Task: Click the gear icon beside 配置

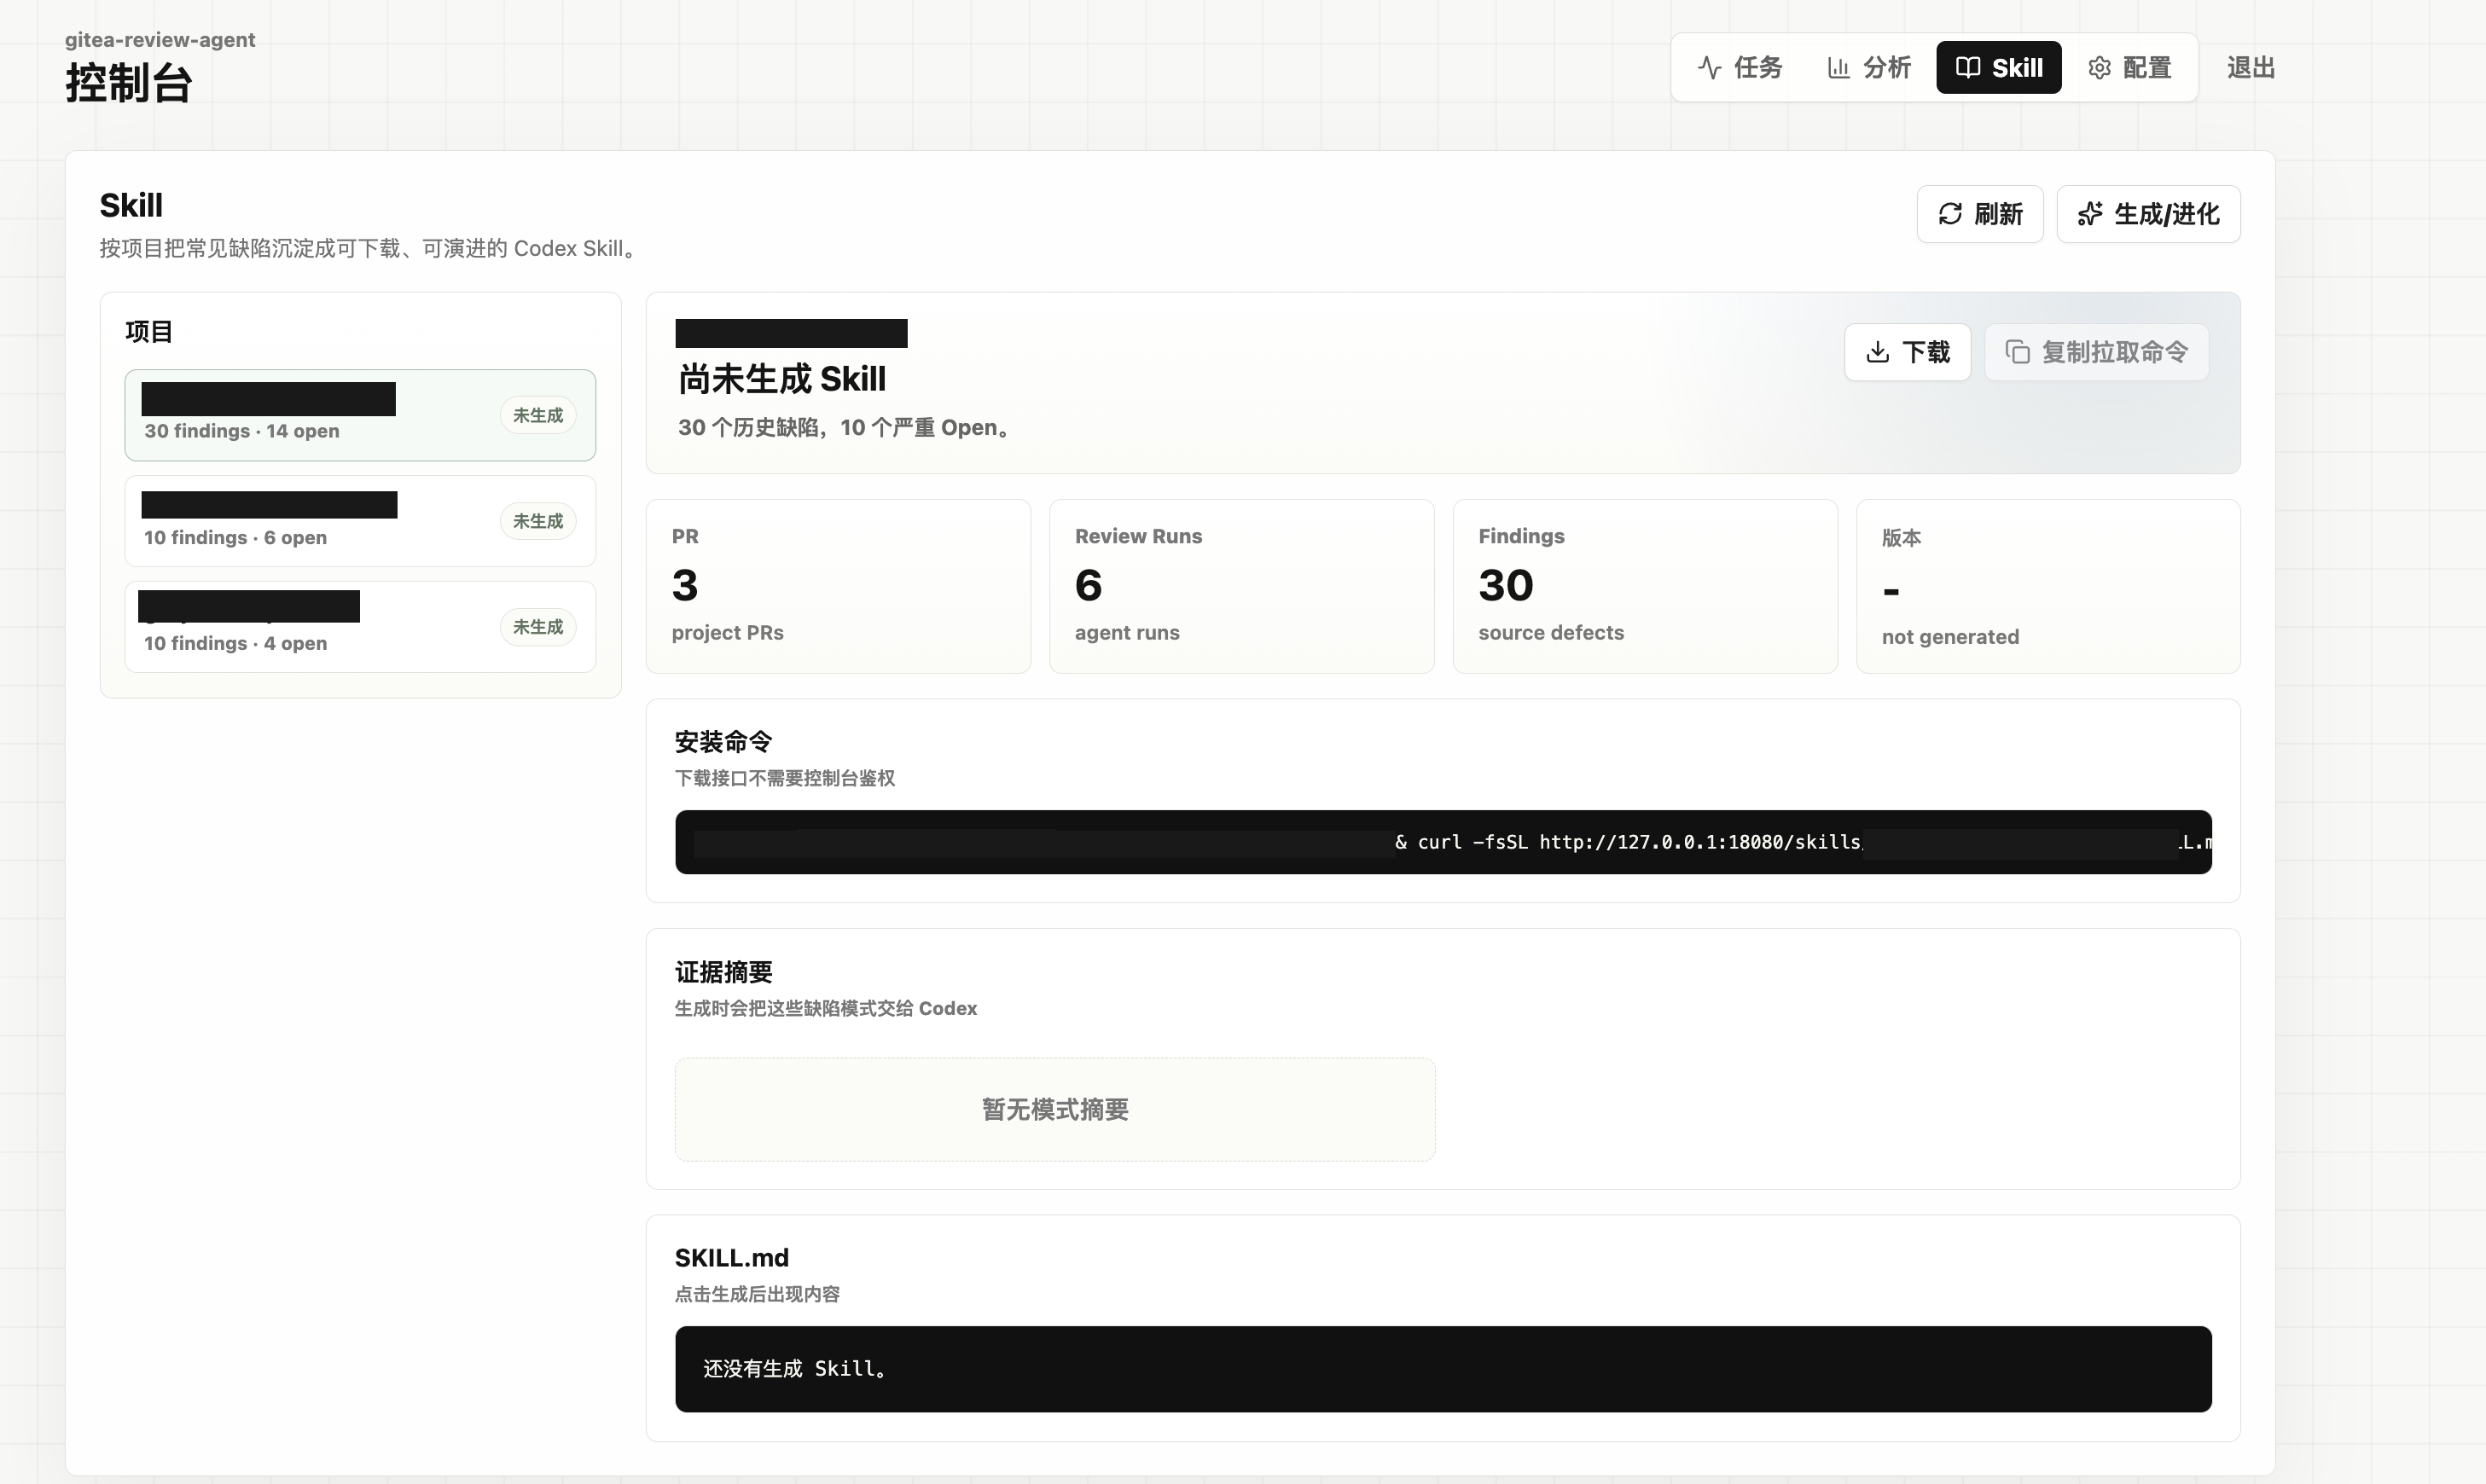Action: pyautogui.click(x=2099, y=67)
